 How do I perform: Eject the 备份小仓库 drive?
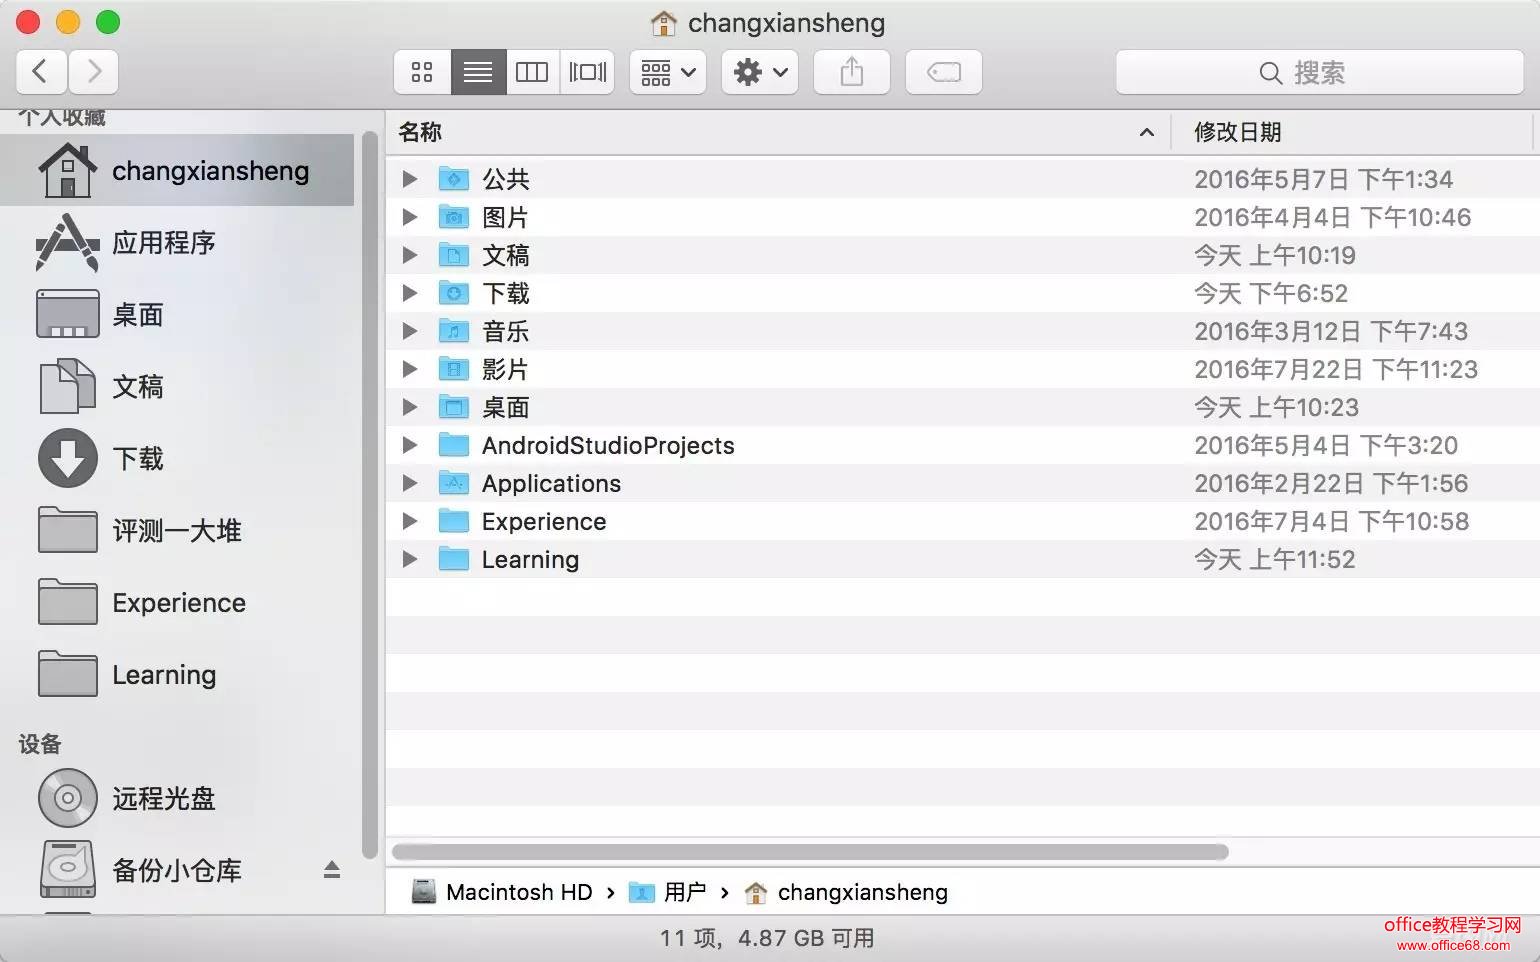pyautogui.click(x=332, y=870)
